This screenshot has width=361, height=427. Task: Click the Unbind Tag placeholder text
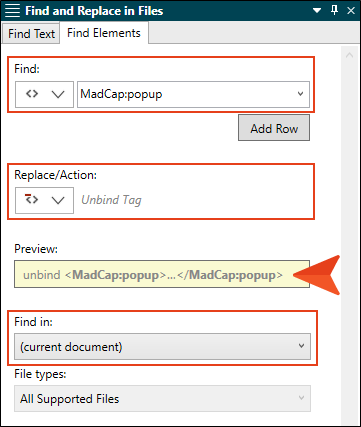tap(111, 200)
